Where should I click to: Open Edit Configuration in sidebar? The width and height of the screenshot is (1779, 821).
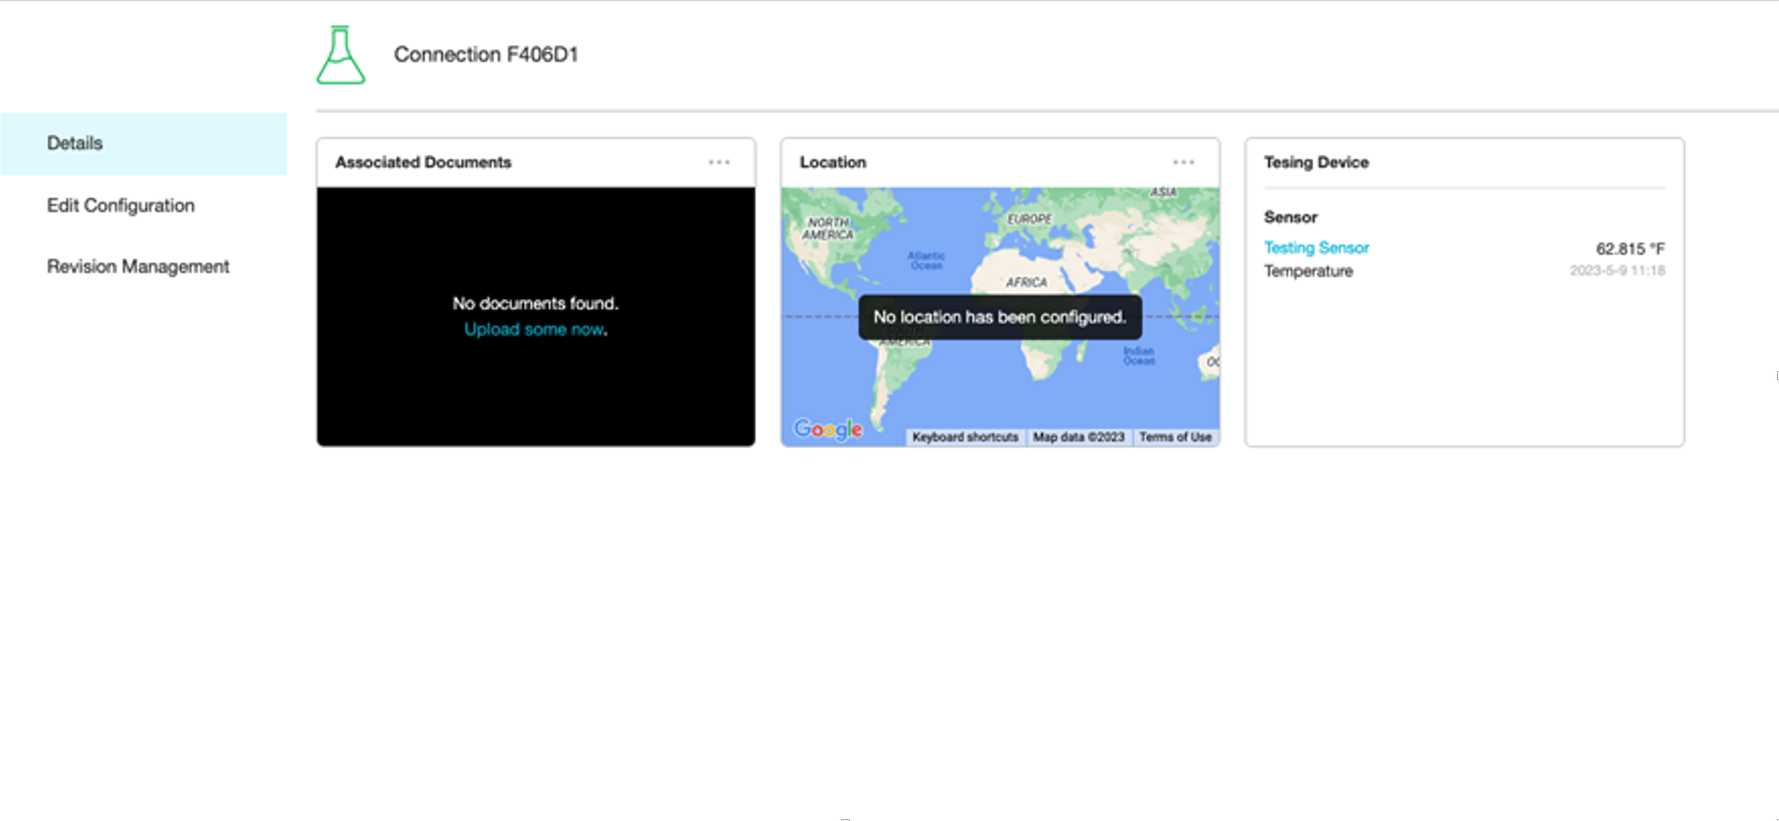point(121,205)
